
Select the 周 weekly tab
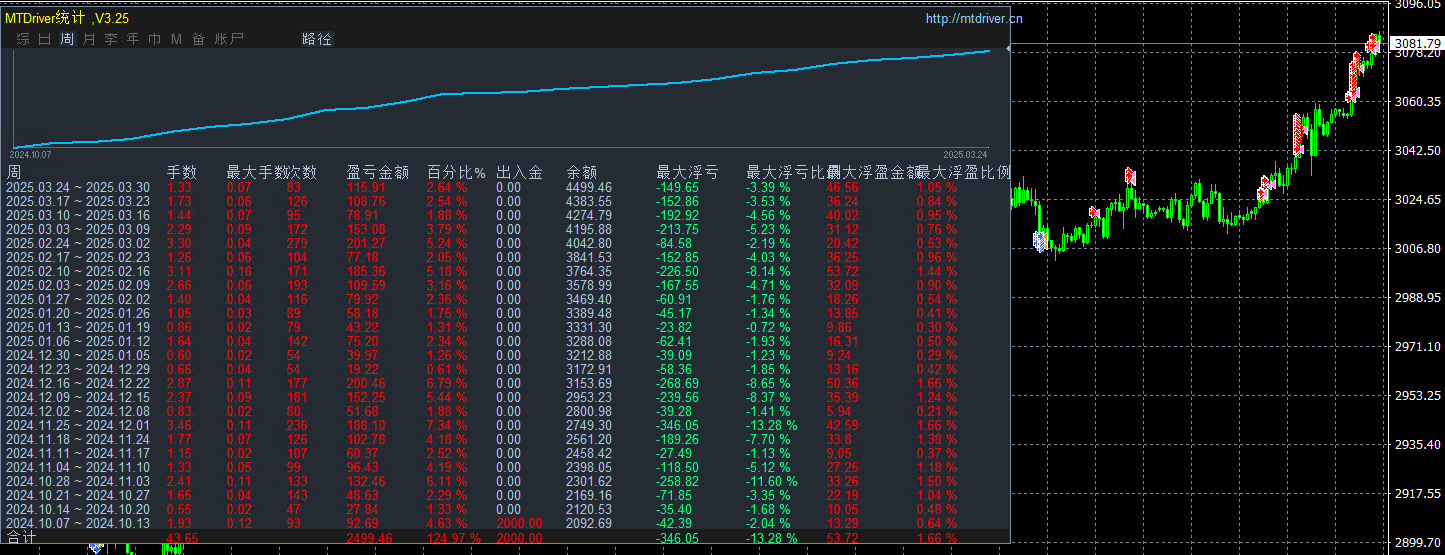pos(67,39)
